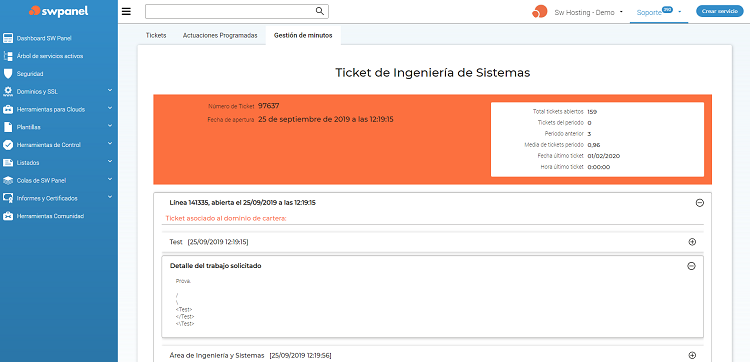Expand Herramientas para Clouds chevron
The width and height of the screenshot is (750, 362).
coord(110,108)
